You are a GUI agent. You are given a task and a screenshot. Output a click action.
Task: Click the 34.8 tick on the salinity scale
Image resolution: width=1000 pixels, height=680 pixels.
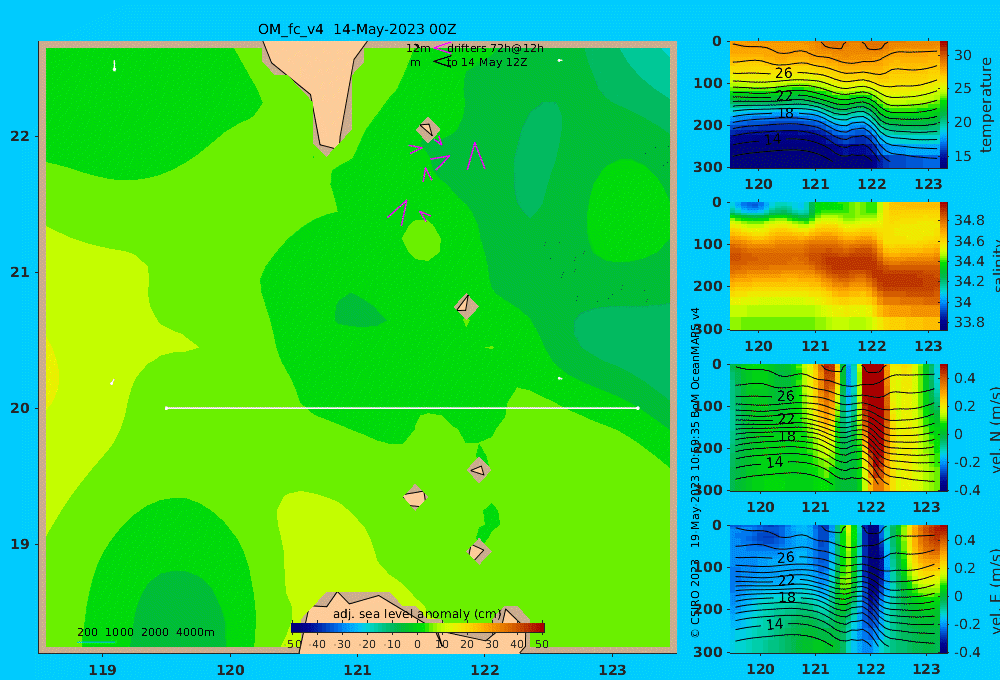[x=969, y=220]
